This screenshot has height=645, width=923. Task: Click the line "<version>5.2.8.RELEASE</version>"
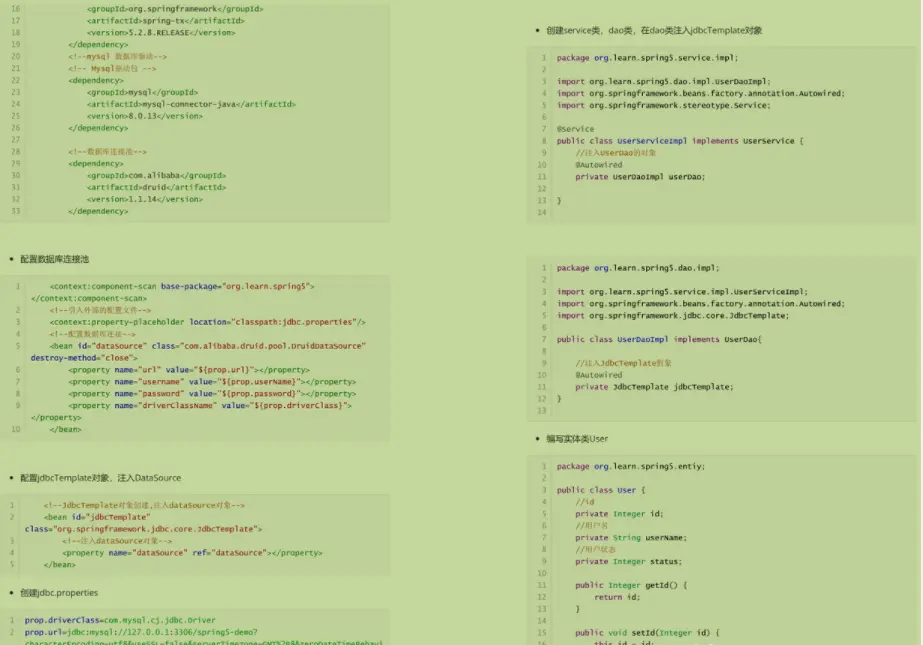coord(161,32)
